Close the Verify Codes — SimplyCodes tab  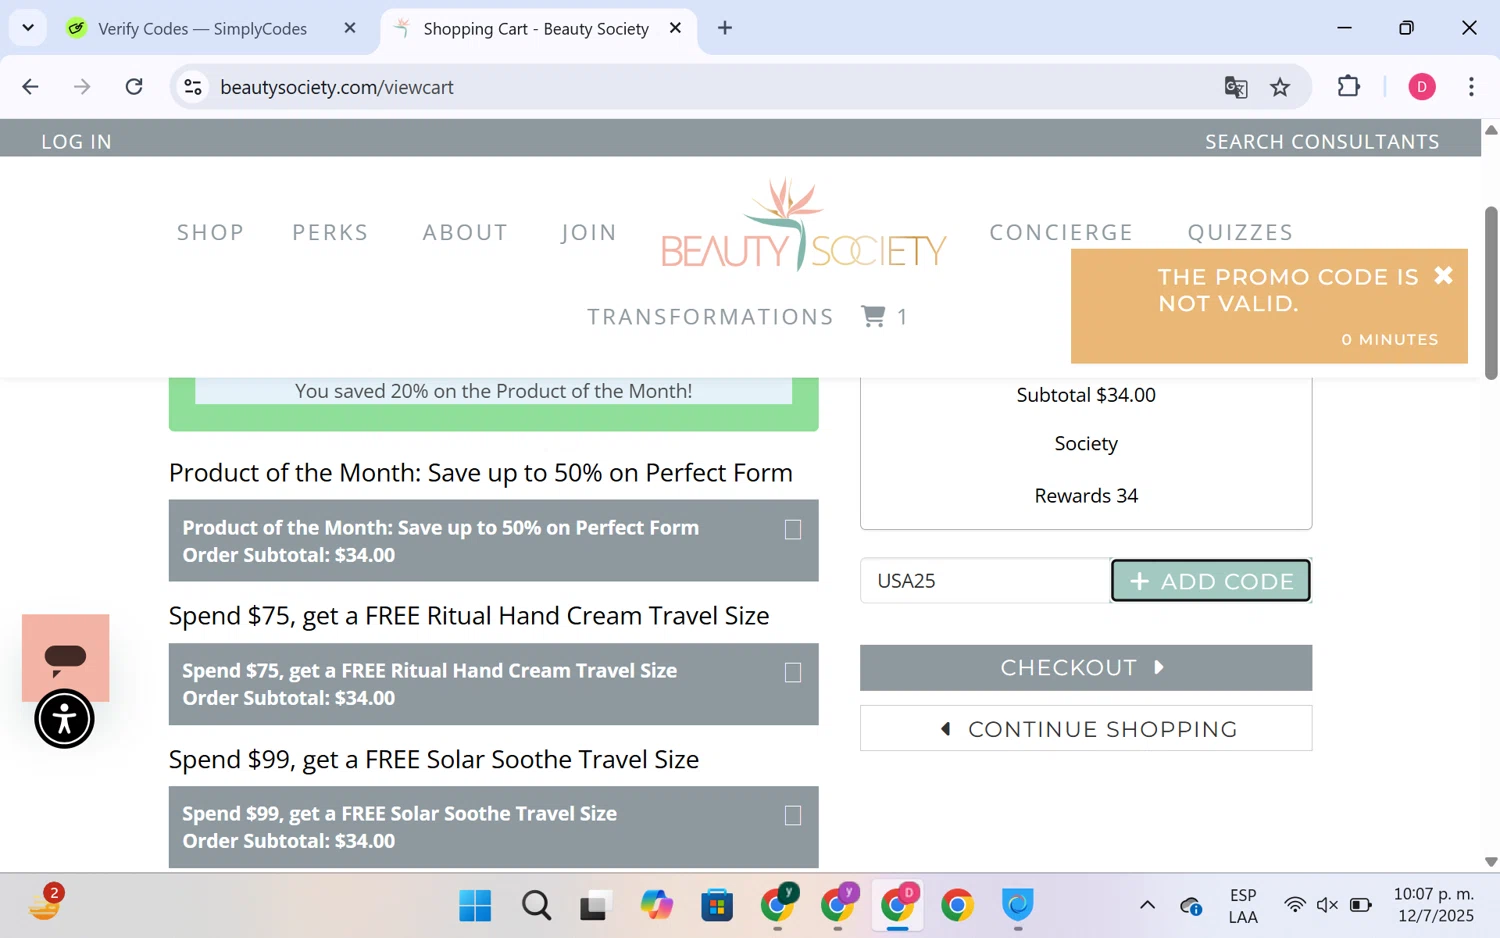click(x=350, y=29)
